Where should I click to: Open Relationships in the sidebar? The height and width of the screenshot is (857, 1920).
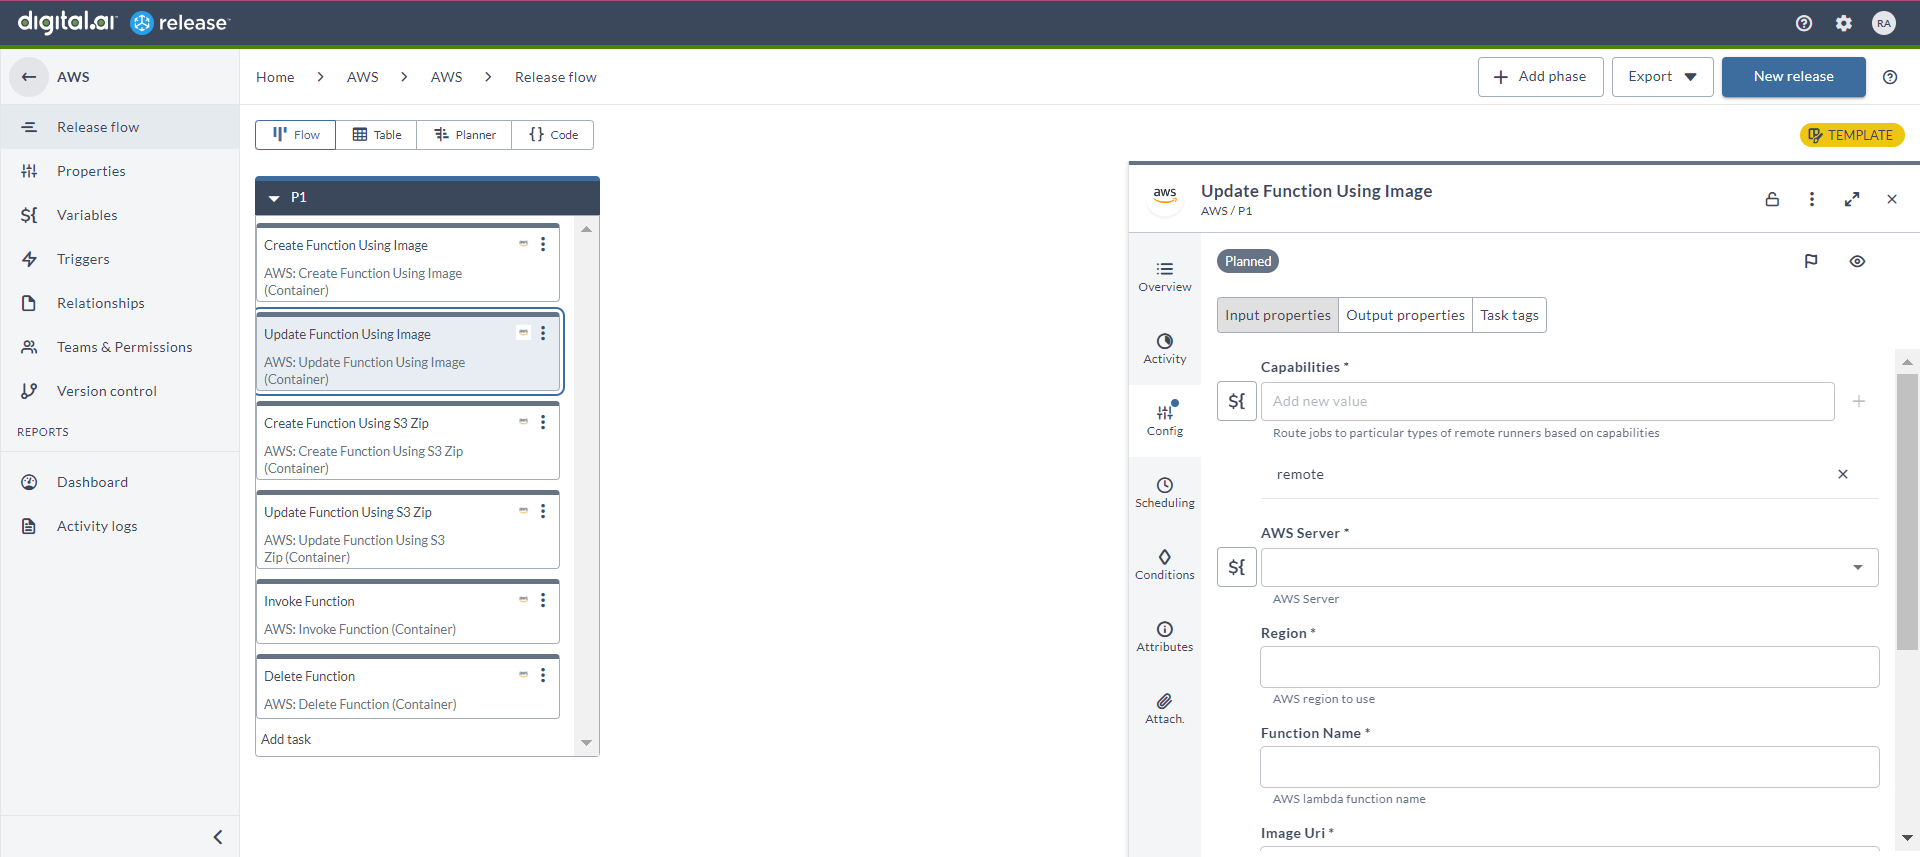(x=120, y=303)
